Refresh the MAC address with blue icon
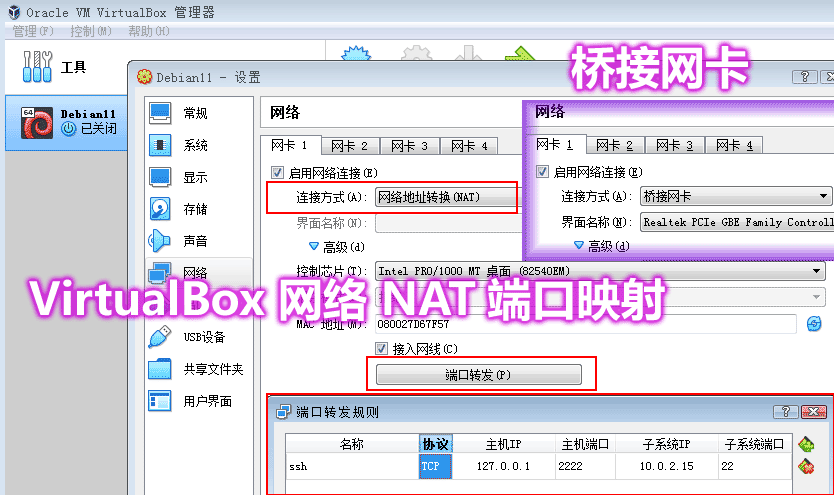Image resolution: width=834 pixels, height=495 pixels. pyautogui.click(x=814, y=323)
